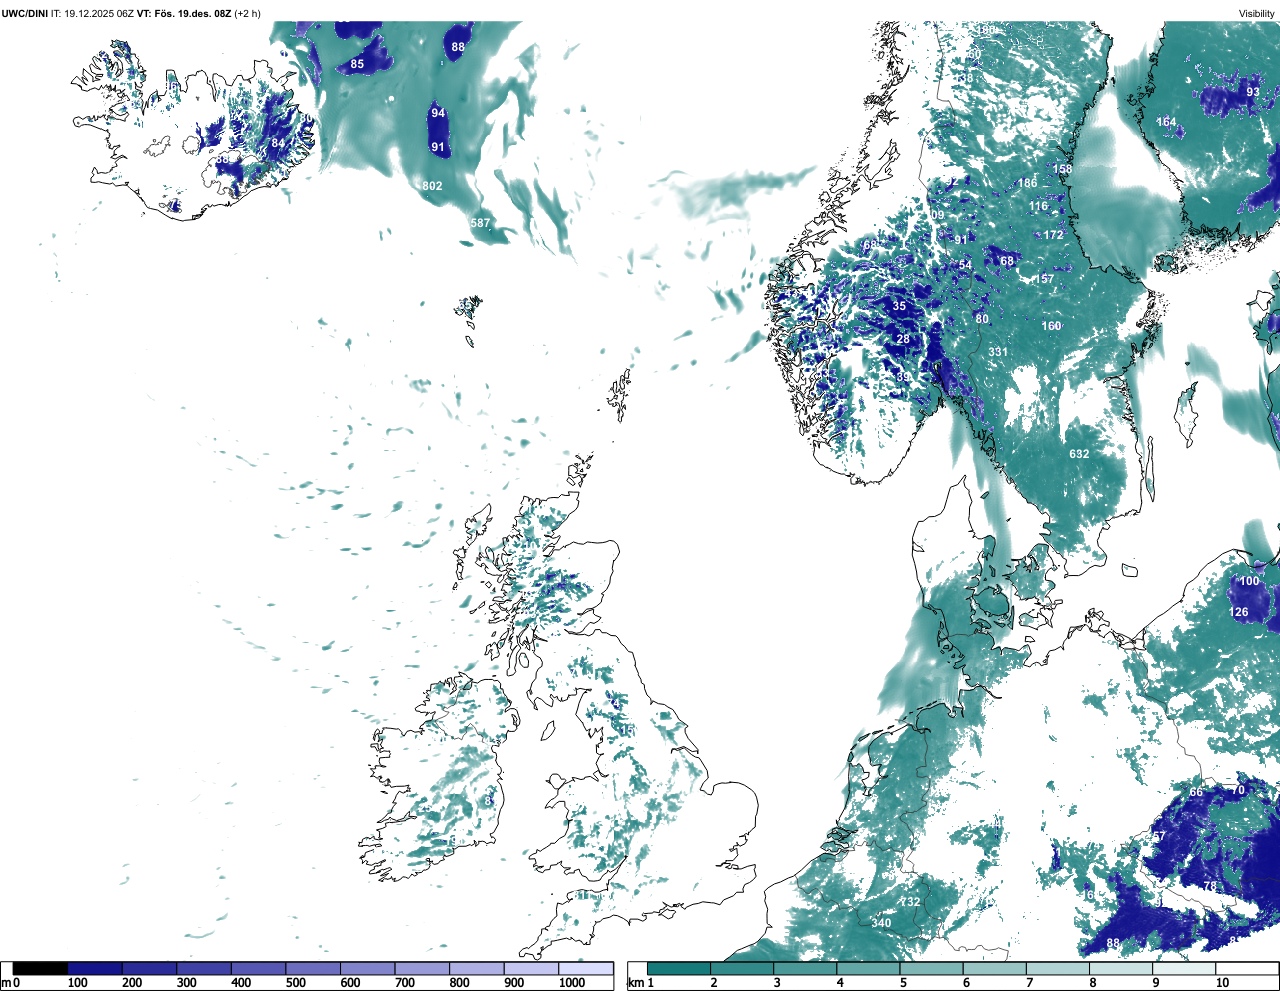Select the 4–5 km legend color segment
Image resolution: width=1280 pixels, height=991 pixels.
pos(868,968)
